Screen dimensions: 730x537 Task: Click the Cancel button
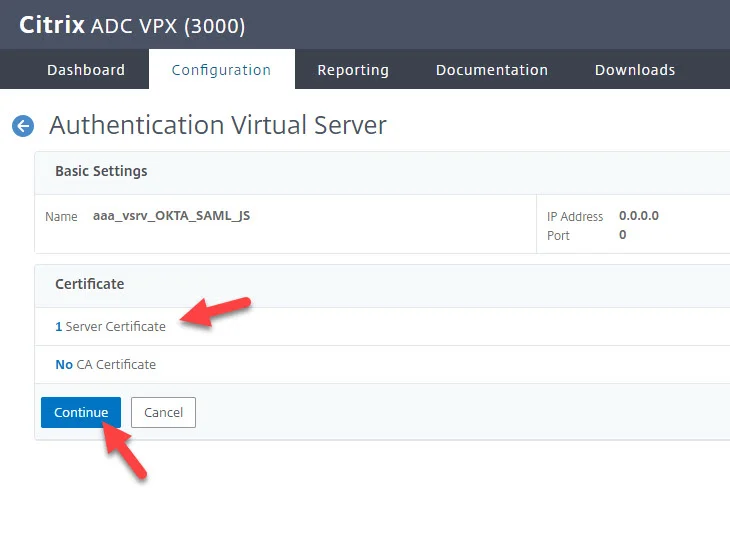163,412
